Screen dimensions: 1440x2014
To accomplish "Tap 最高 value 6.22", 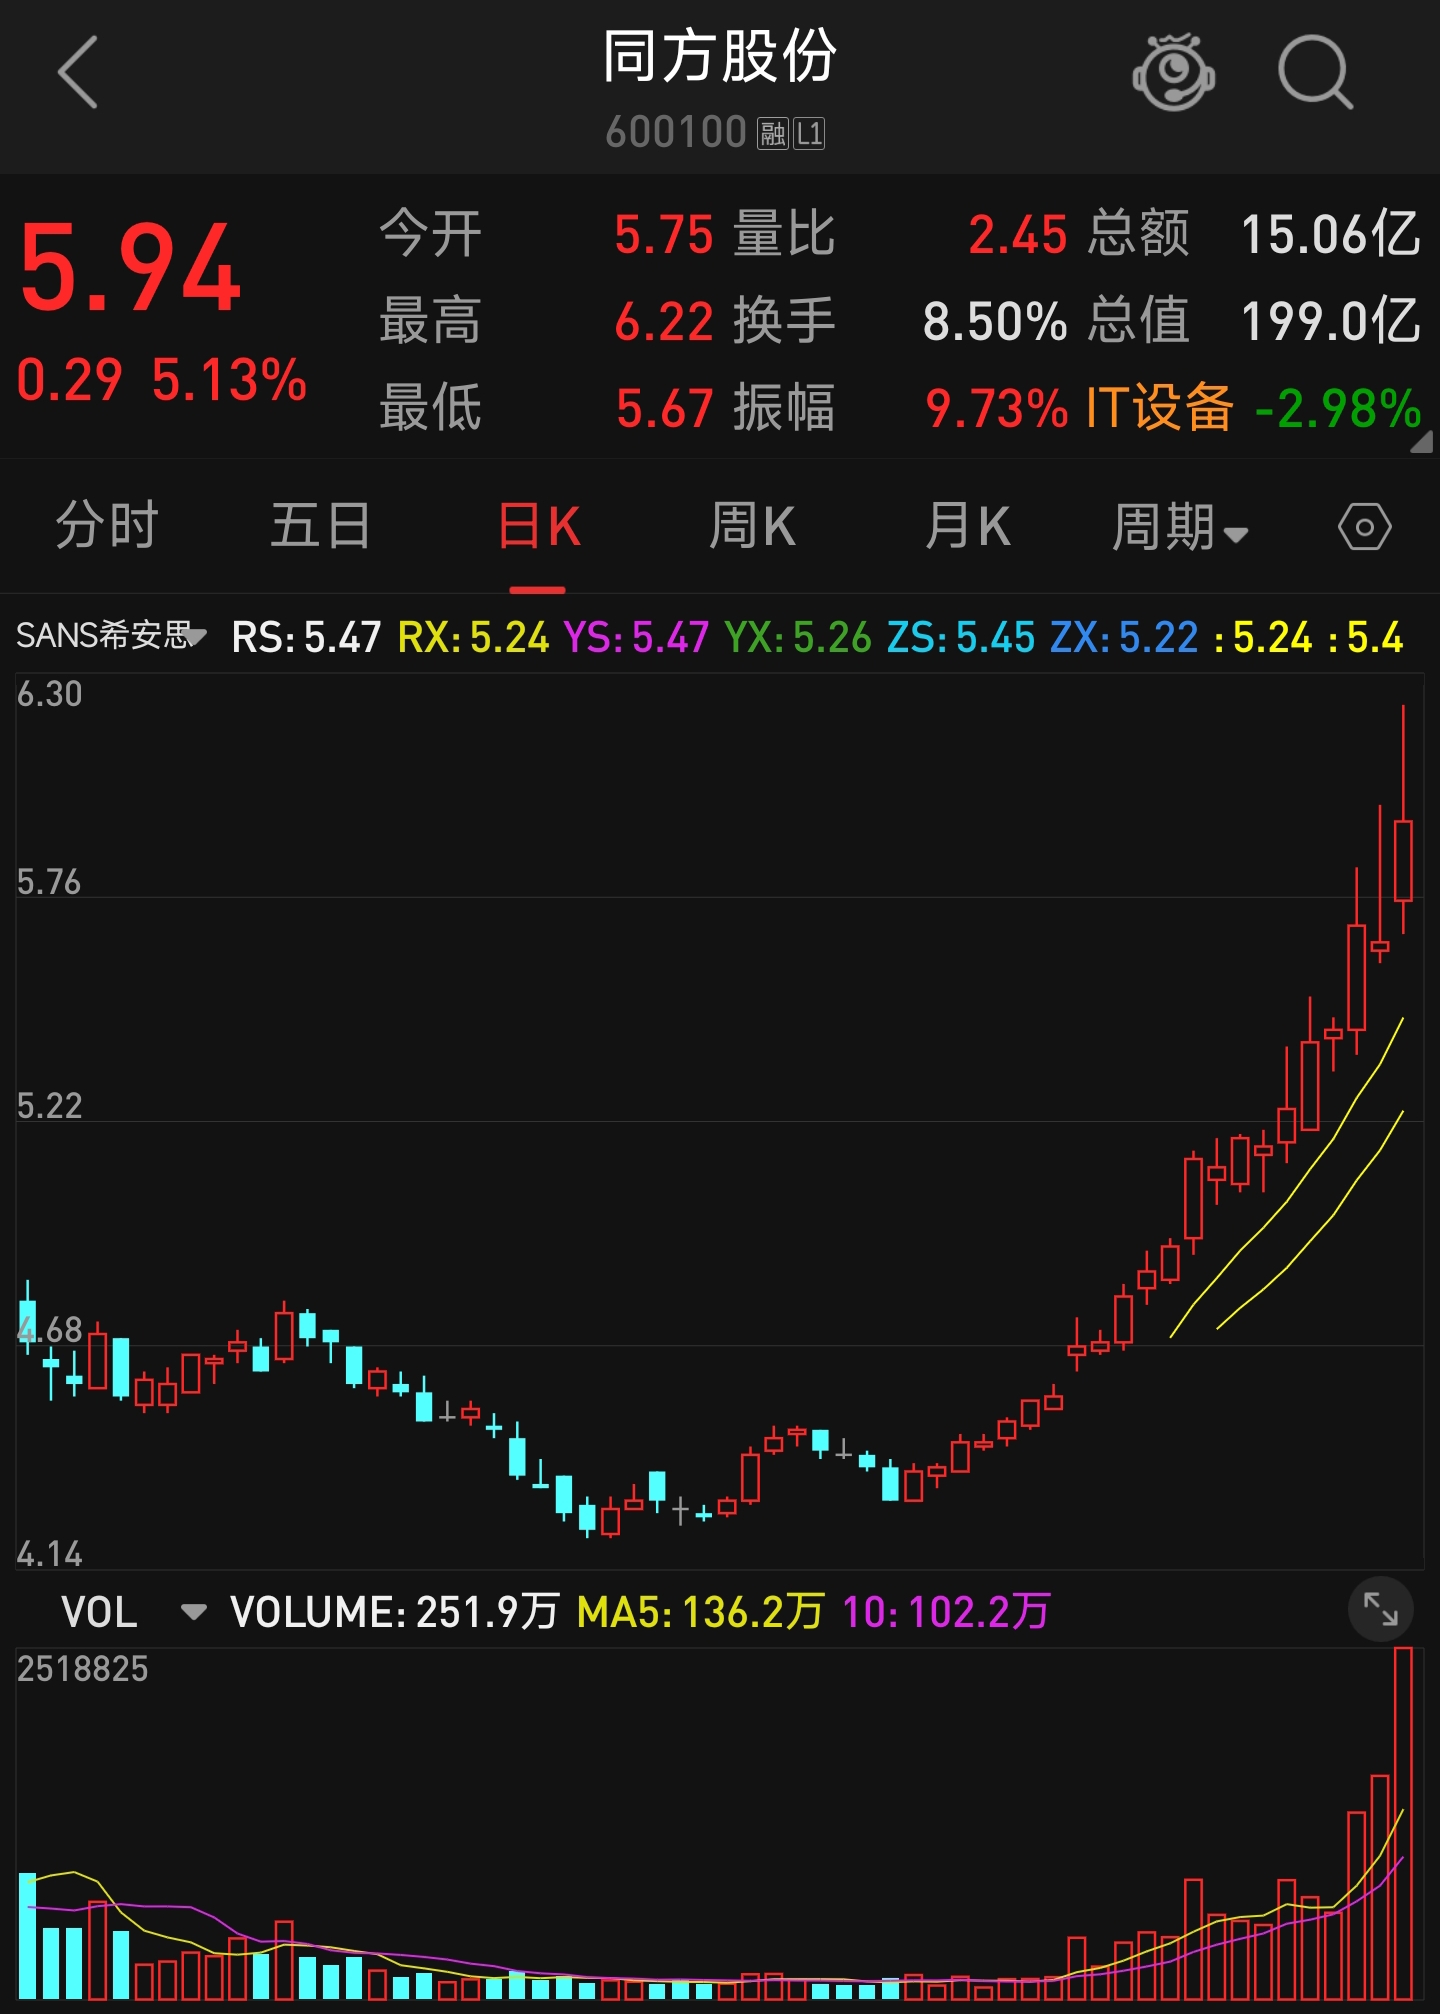I will (x=663, y=322).
